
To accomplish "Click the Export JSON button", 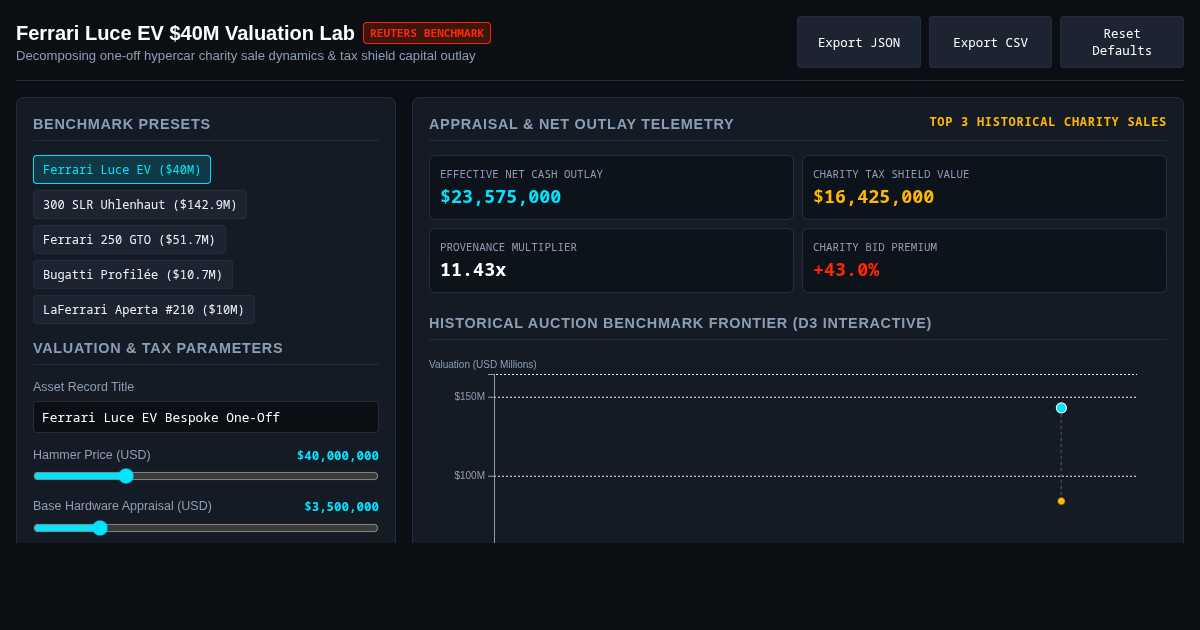I will 859,42.
